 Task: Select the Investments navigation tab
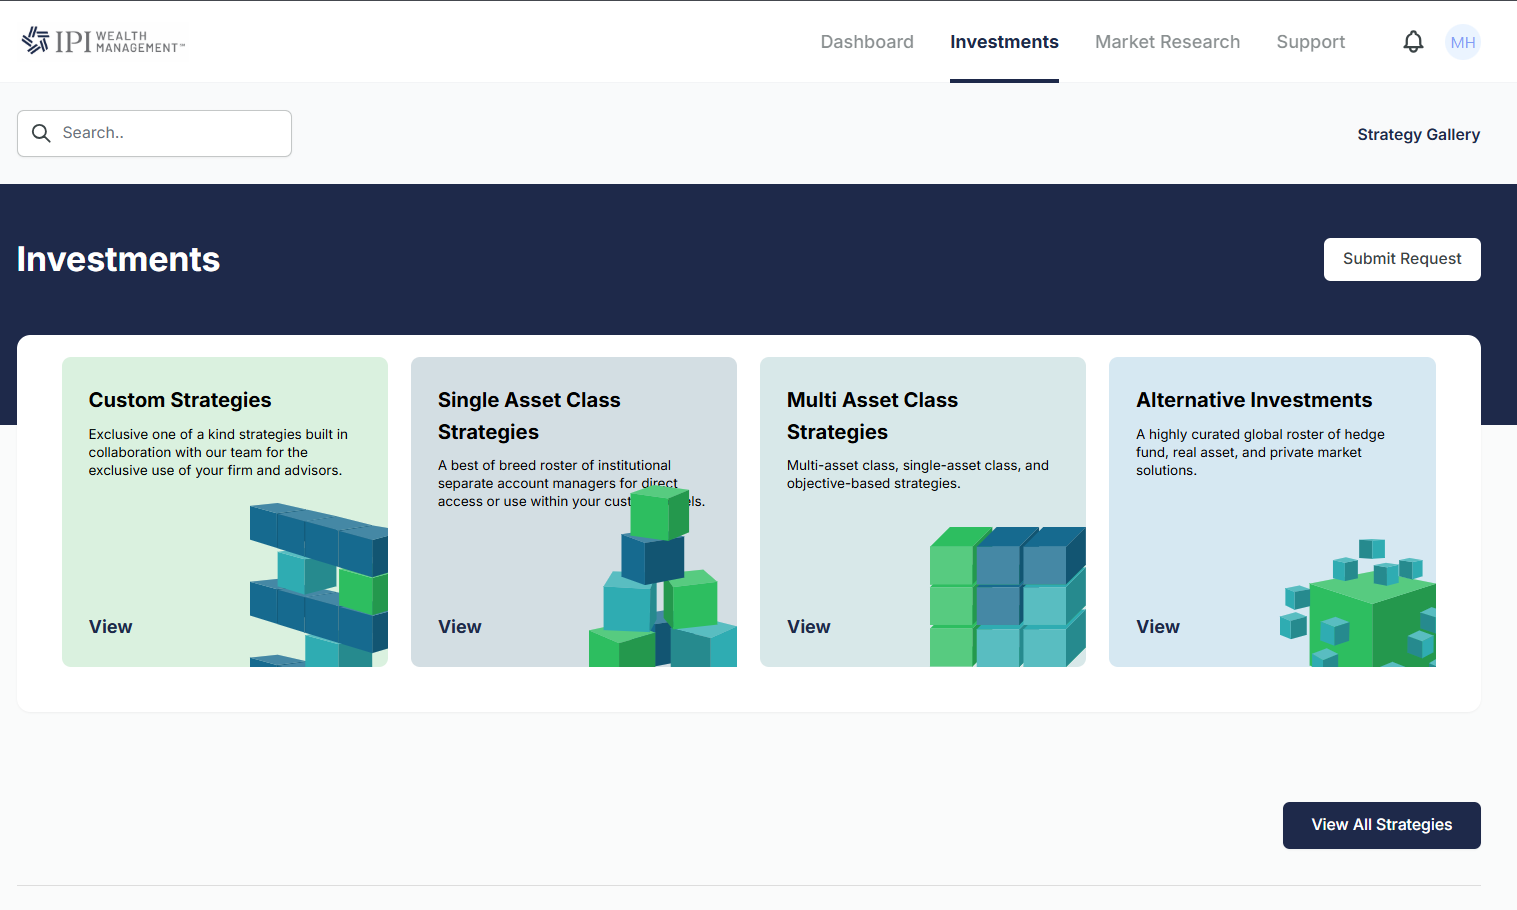1003,42
